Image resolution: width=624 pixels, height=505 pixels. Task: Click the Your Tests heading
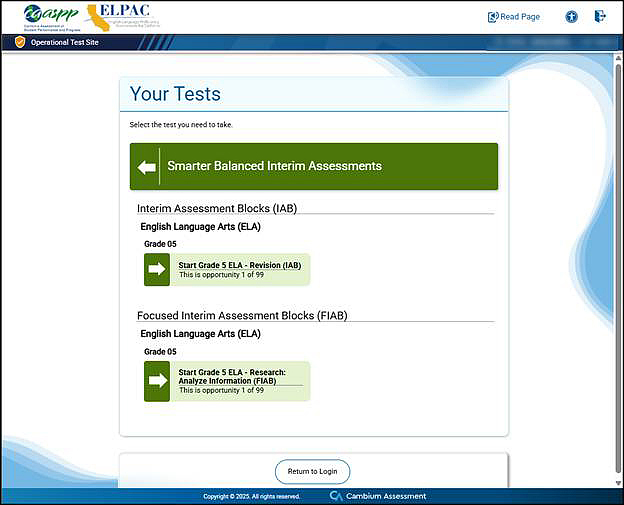175,94
